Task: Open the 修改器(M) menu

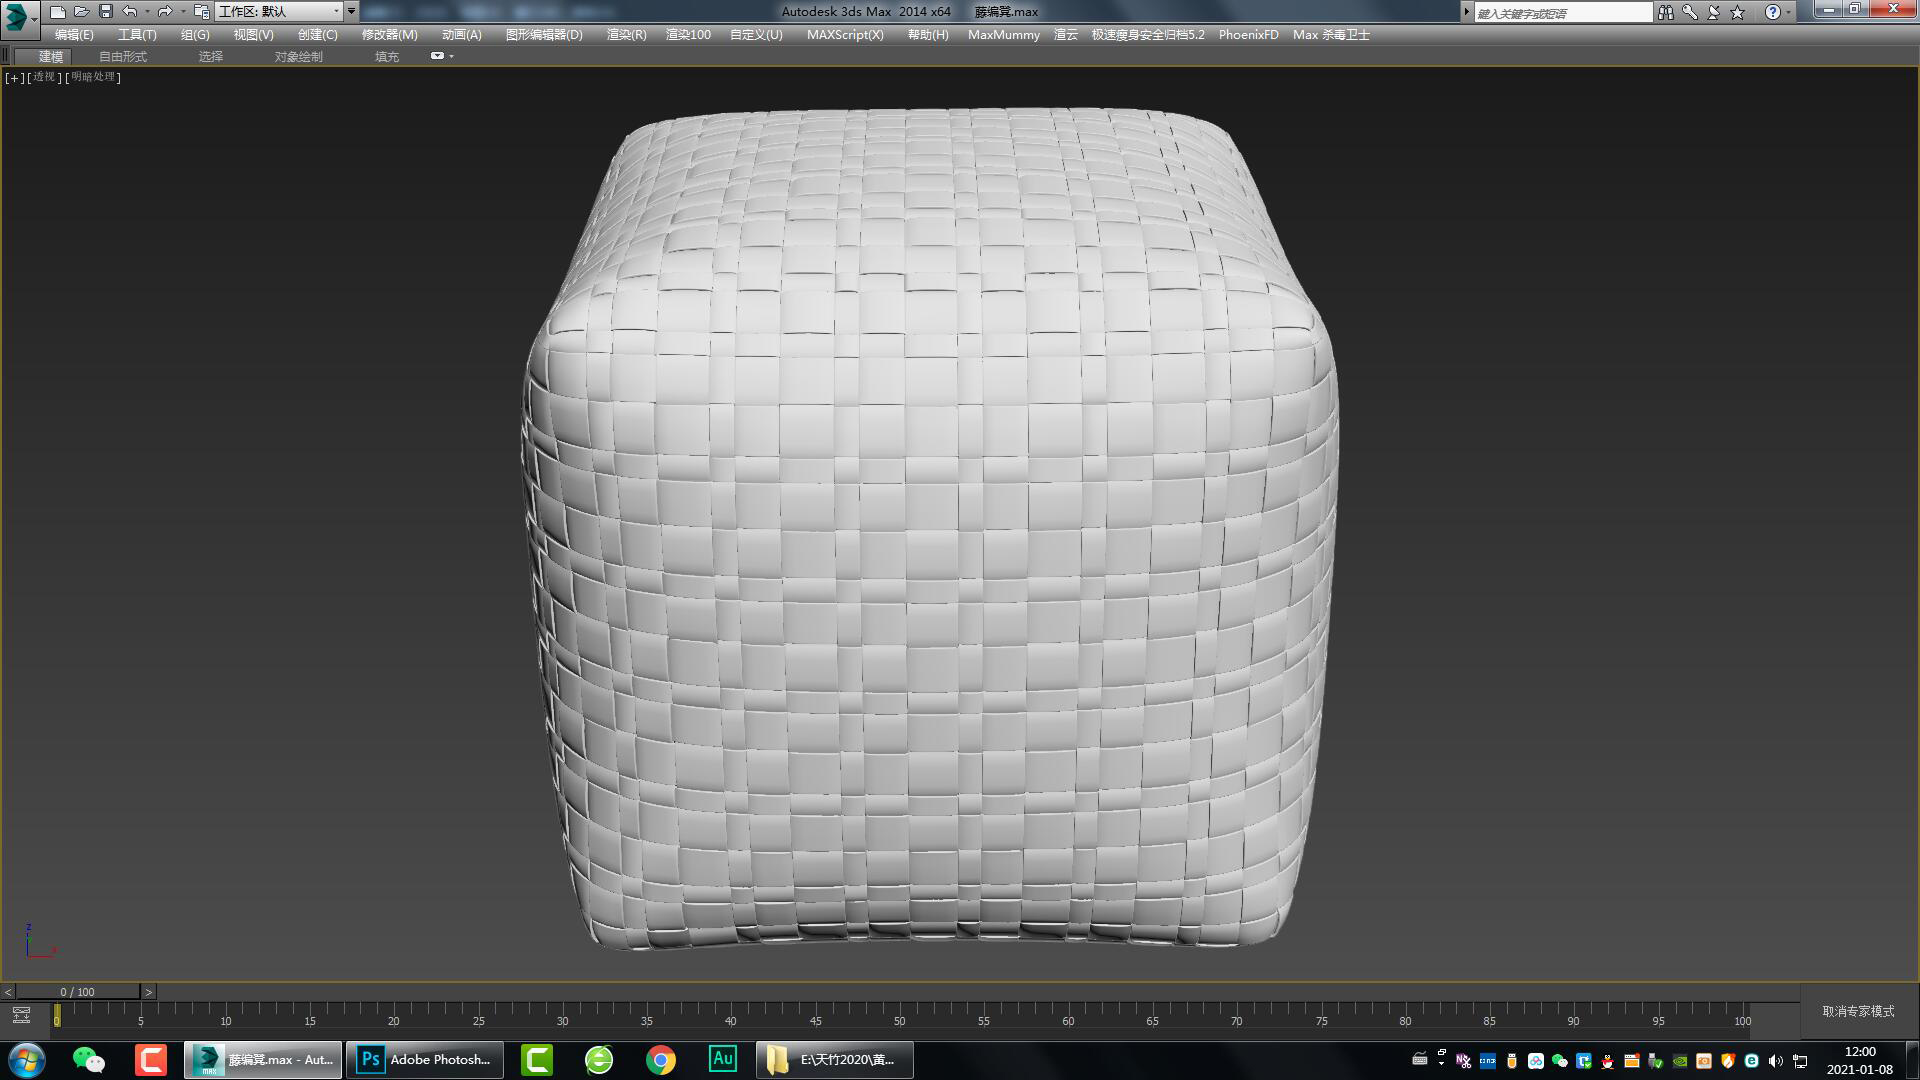Action: (x=389, y=35)
